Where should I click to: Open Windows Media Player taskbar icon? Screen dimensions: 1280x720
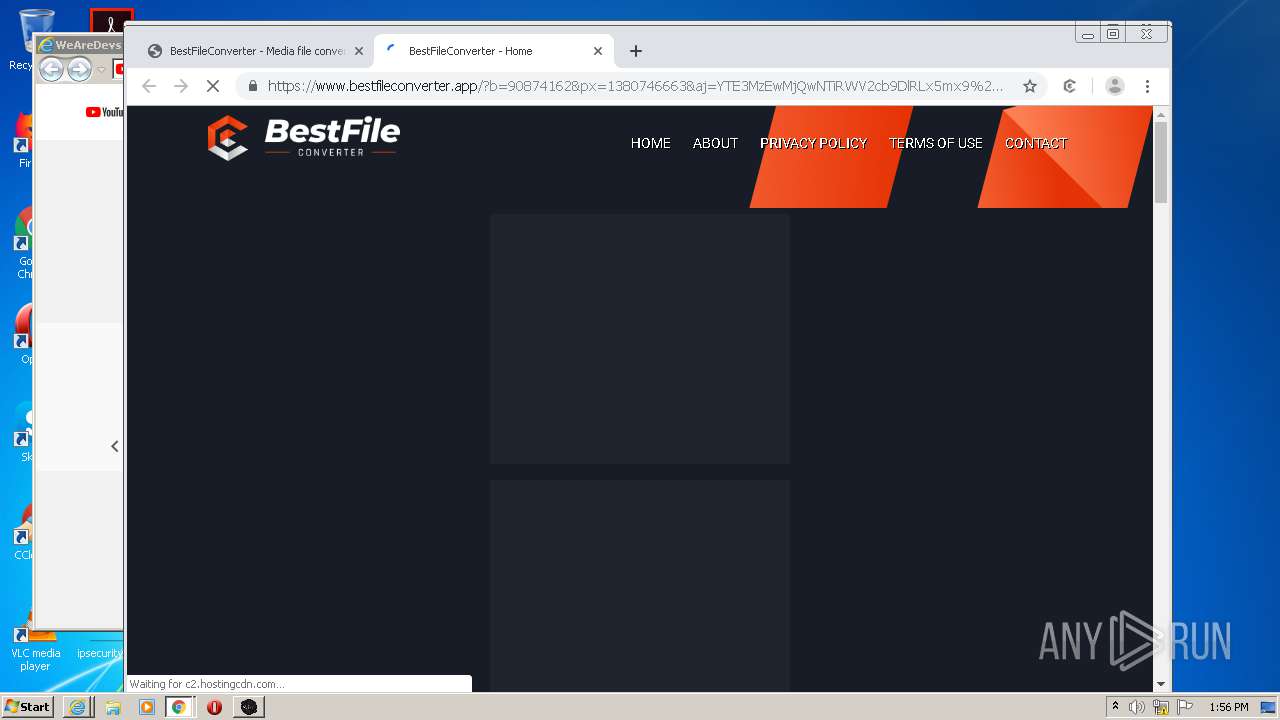coord(147,707)
